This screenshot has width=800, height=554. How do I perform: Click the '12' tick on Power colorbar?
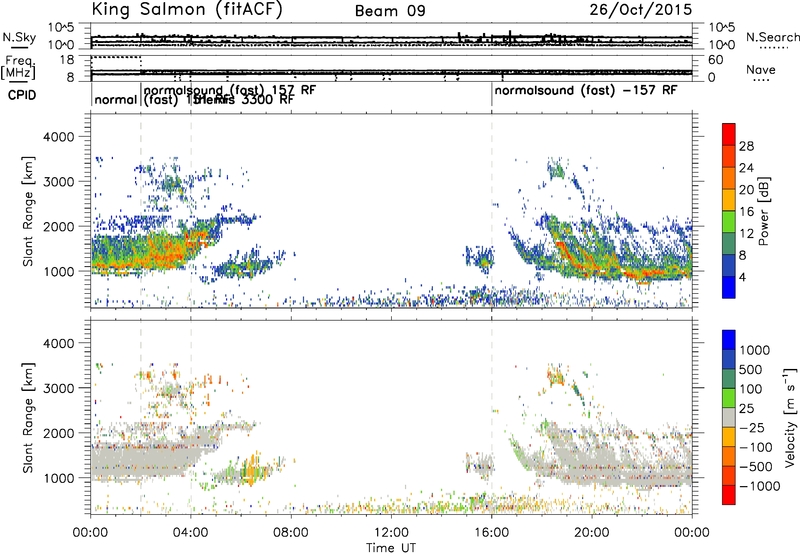pos(746,234)
